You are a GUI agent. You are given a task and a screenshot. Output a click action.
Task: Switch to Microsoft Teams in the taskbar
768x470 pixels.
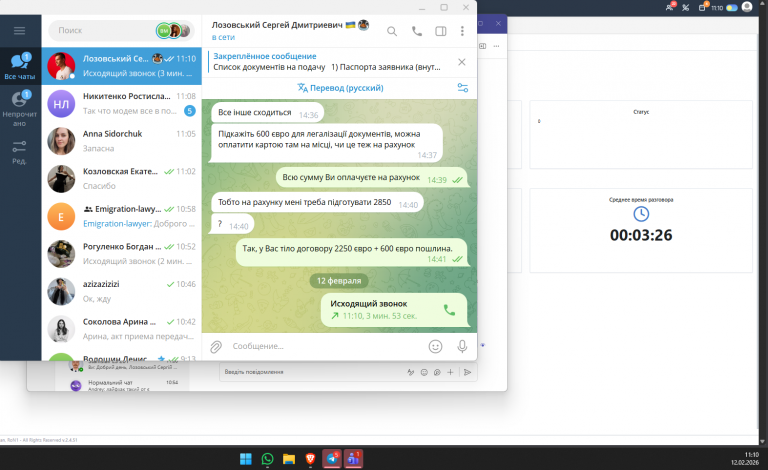[x=354, y=459]
